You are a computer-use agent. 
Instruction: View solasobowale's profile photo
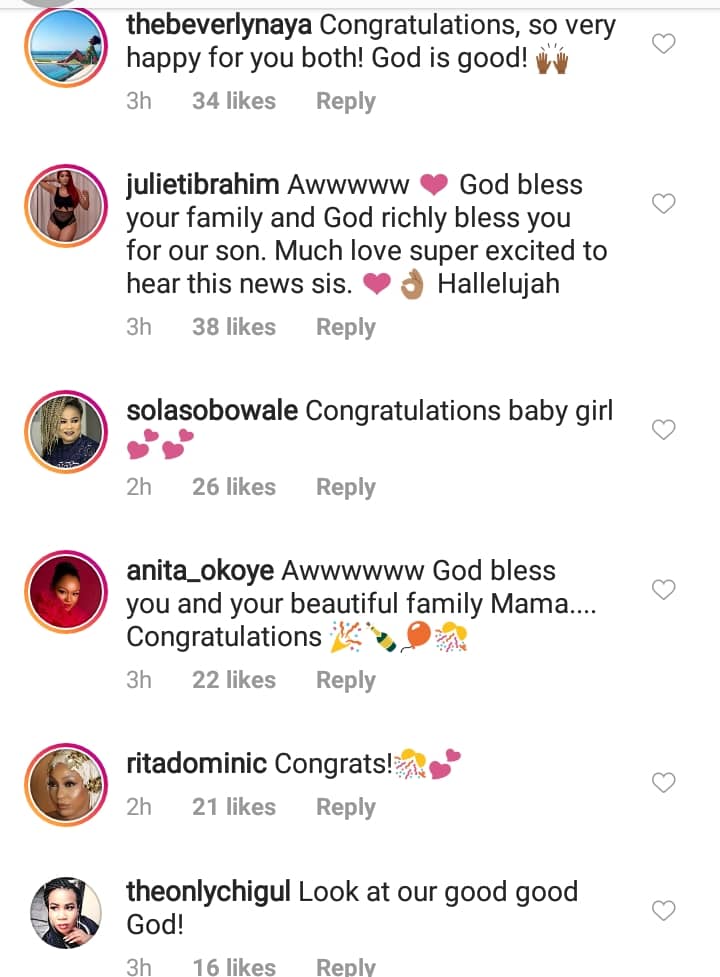pos(65,432)
